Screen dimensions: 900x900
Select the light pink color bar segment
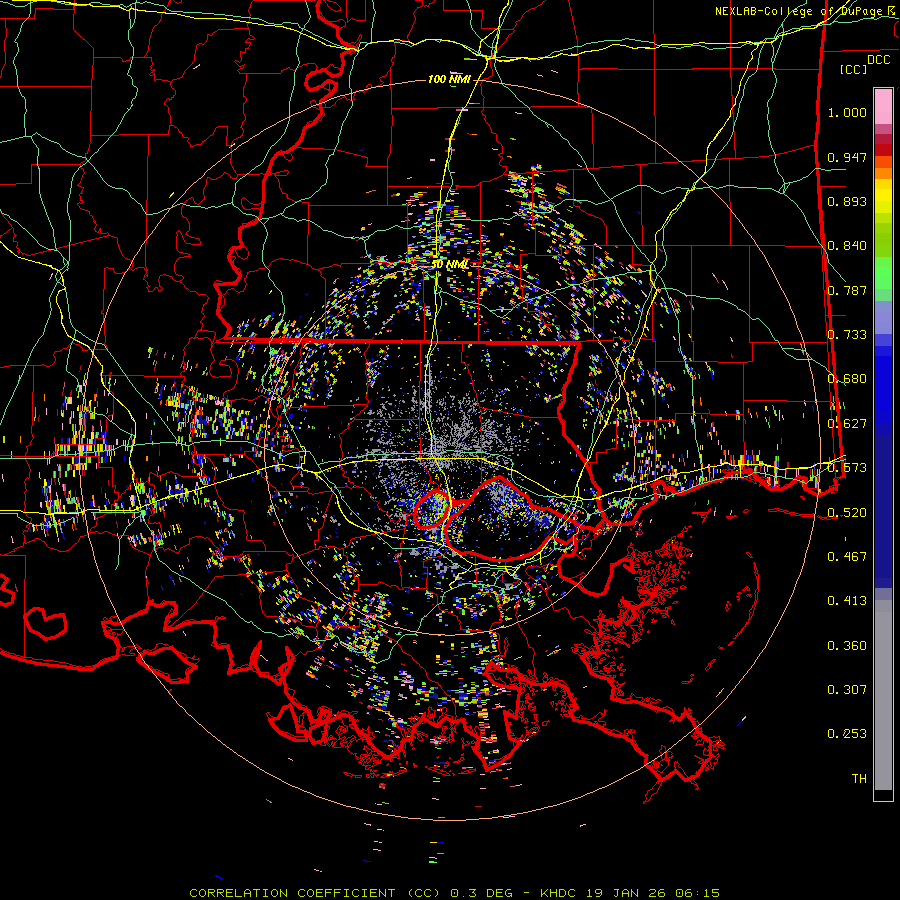883,104
